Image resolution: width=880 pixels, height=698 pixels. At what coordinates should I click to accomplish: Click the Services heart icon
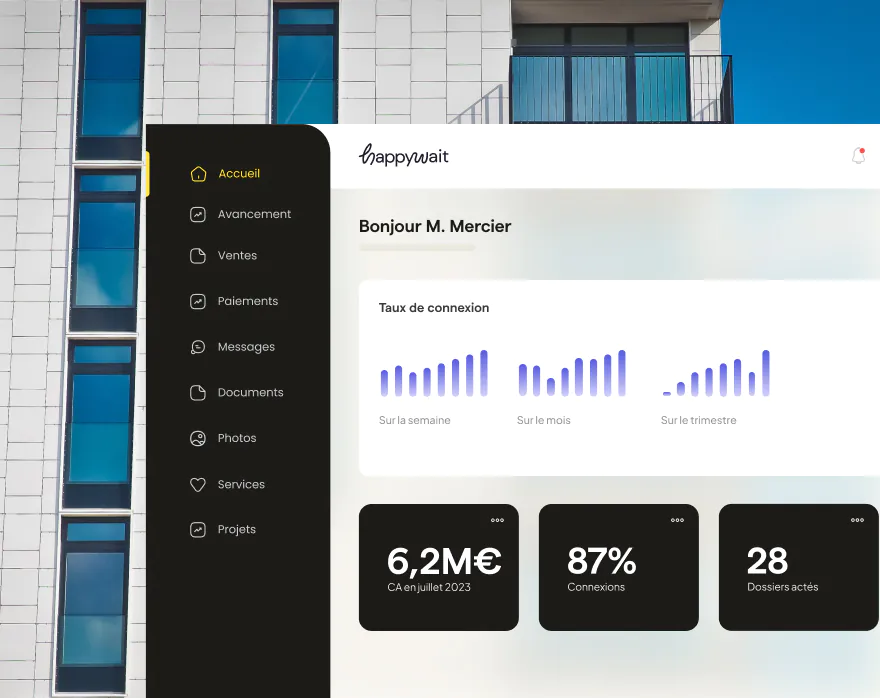click(x=198, y=484)
